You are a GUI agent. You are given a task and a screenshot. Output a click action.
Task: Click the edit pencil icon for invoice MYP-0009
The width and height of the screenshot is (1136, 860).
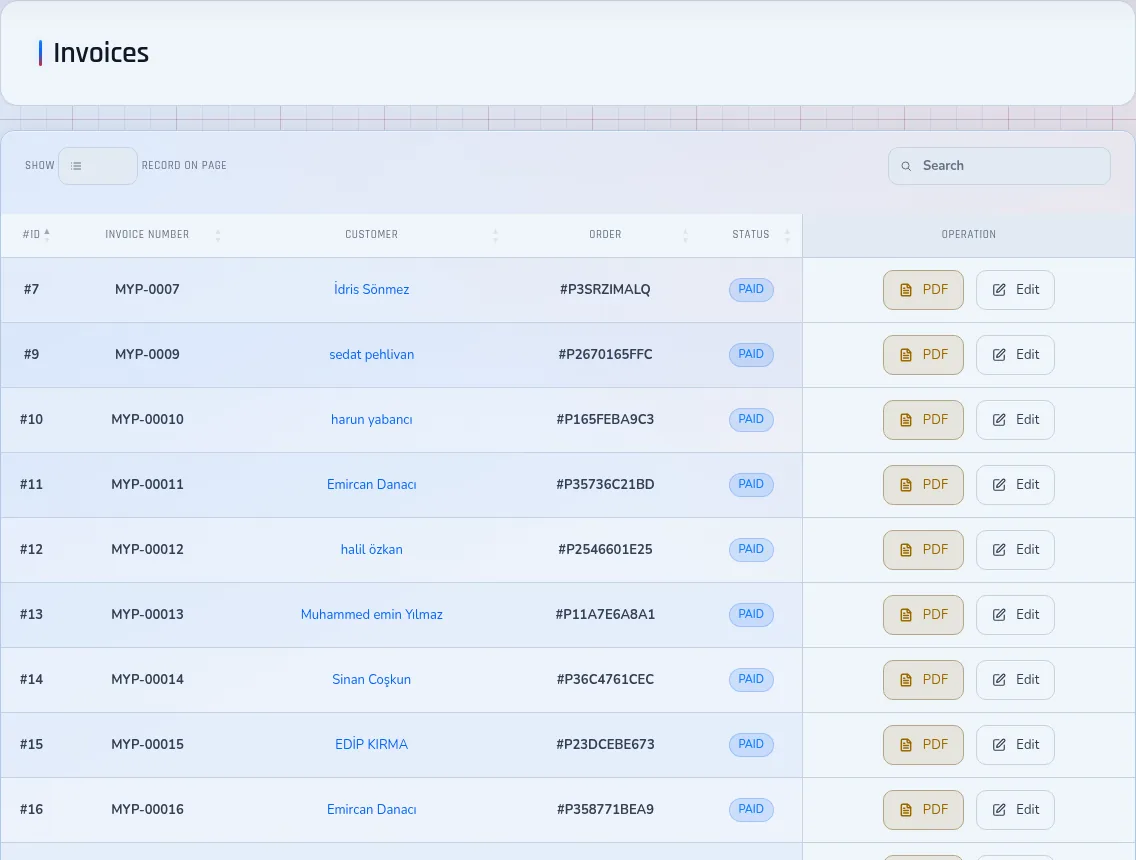click(x=999, y=355)
